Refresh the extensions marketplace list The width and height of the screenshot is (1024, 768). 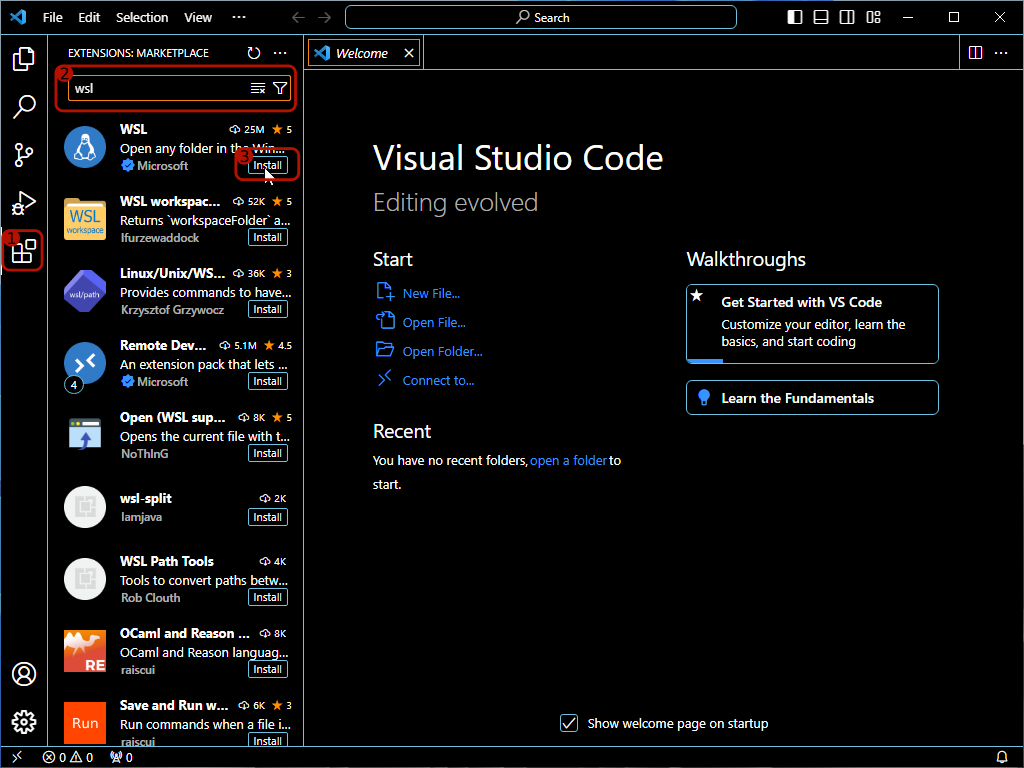click(x=254, y=53)
